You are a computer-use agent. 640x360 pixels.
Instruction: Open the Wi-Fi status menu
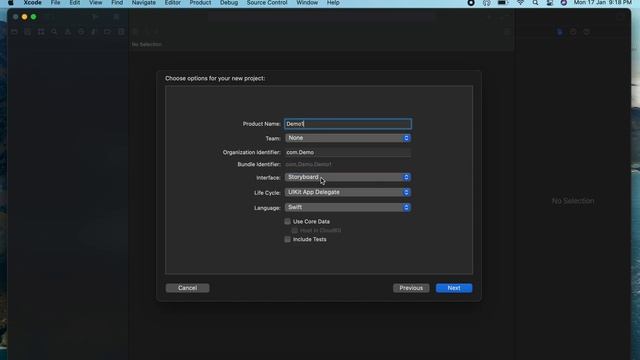520,3
